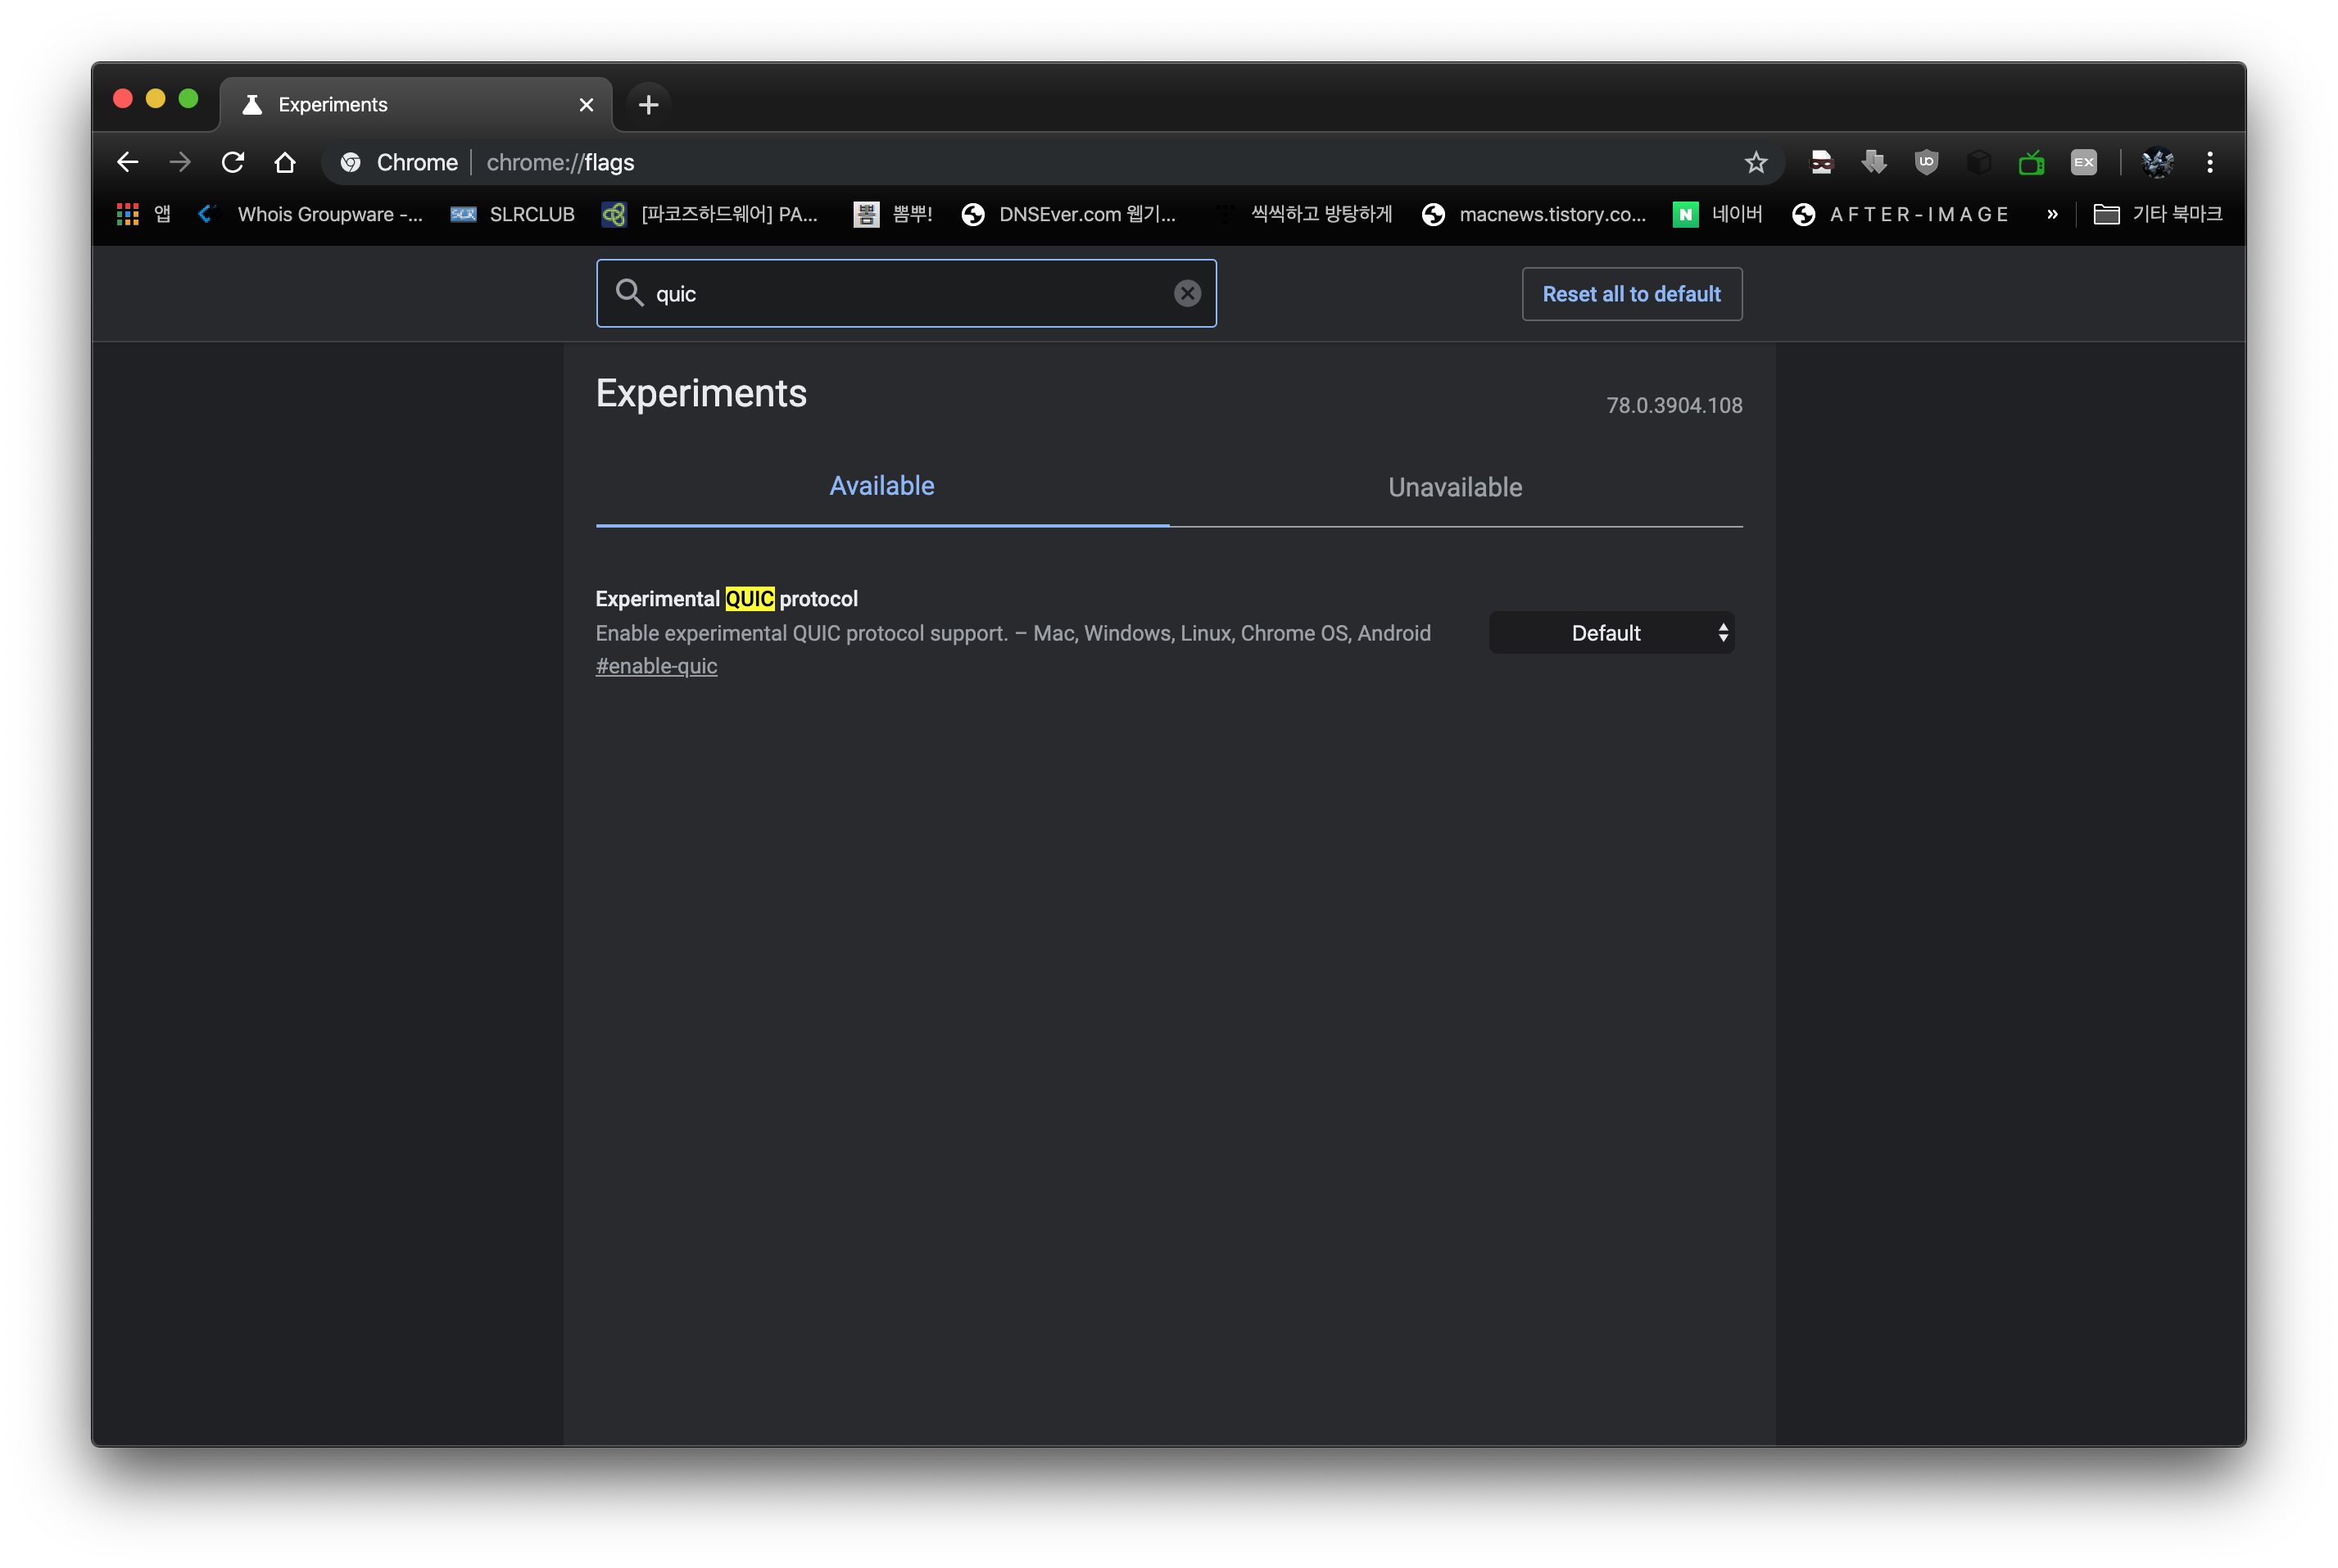Click the browser back arrow
2338x1568 pixels.
click(127, 162)
